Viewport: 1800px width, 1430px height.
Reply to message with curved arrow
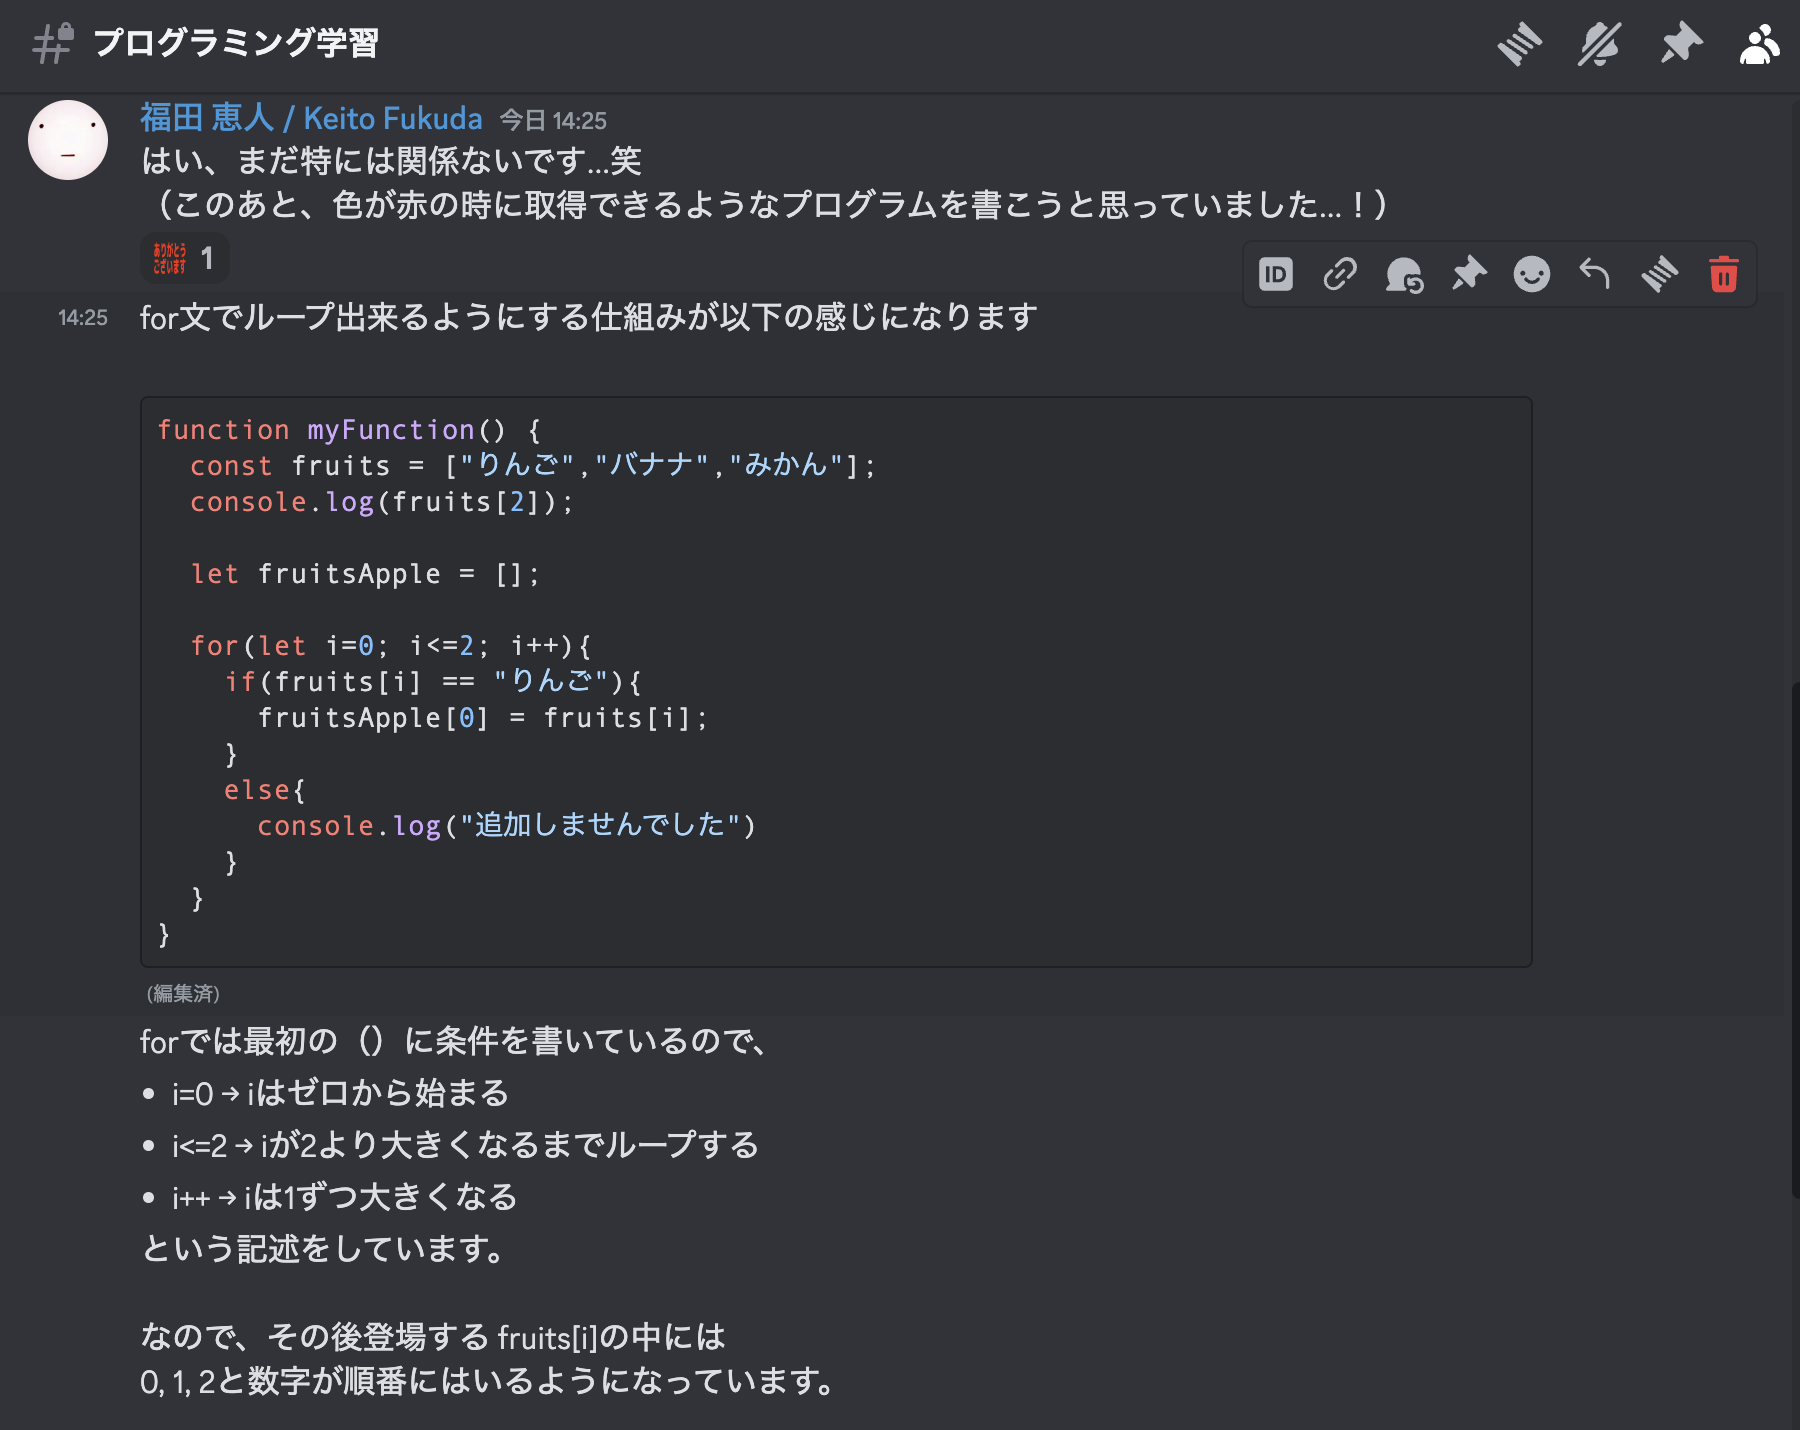pyautogui.click(x=1595, y=274)
